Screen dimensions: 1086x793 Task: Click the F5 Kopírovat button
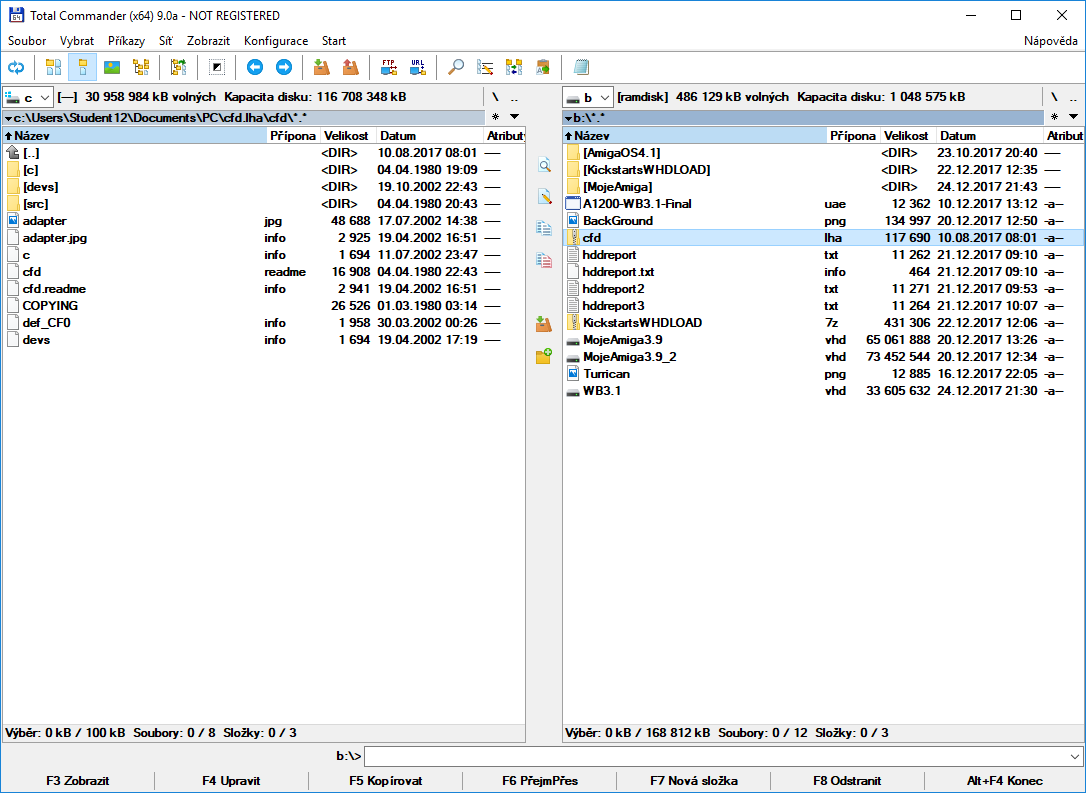pos(386,781)
